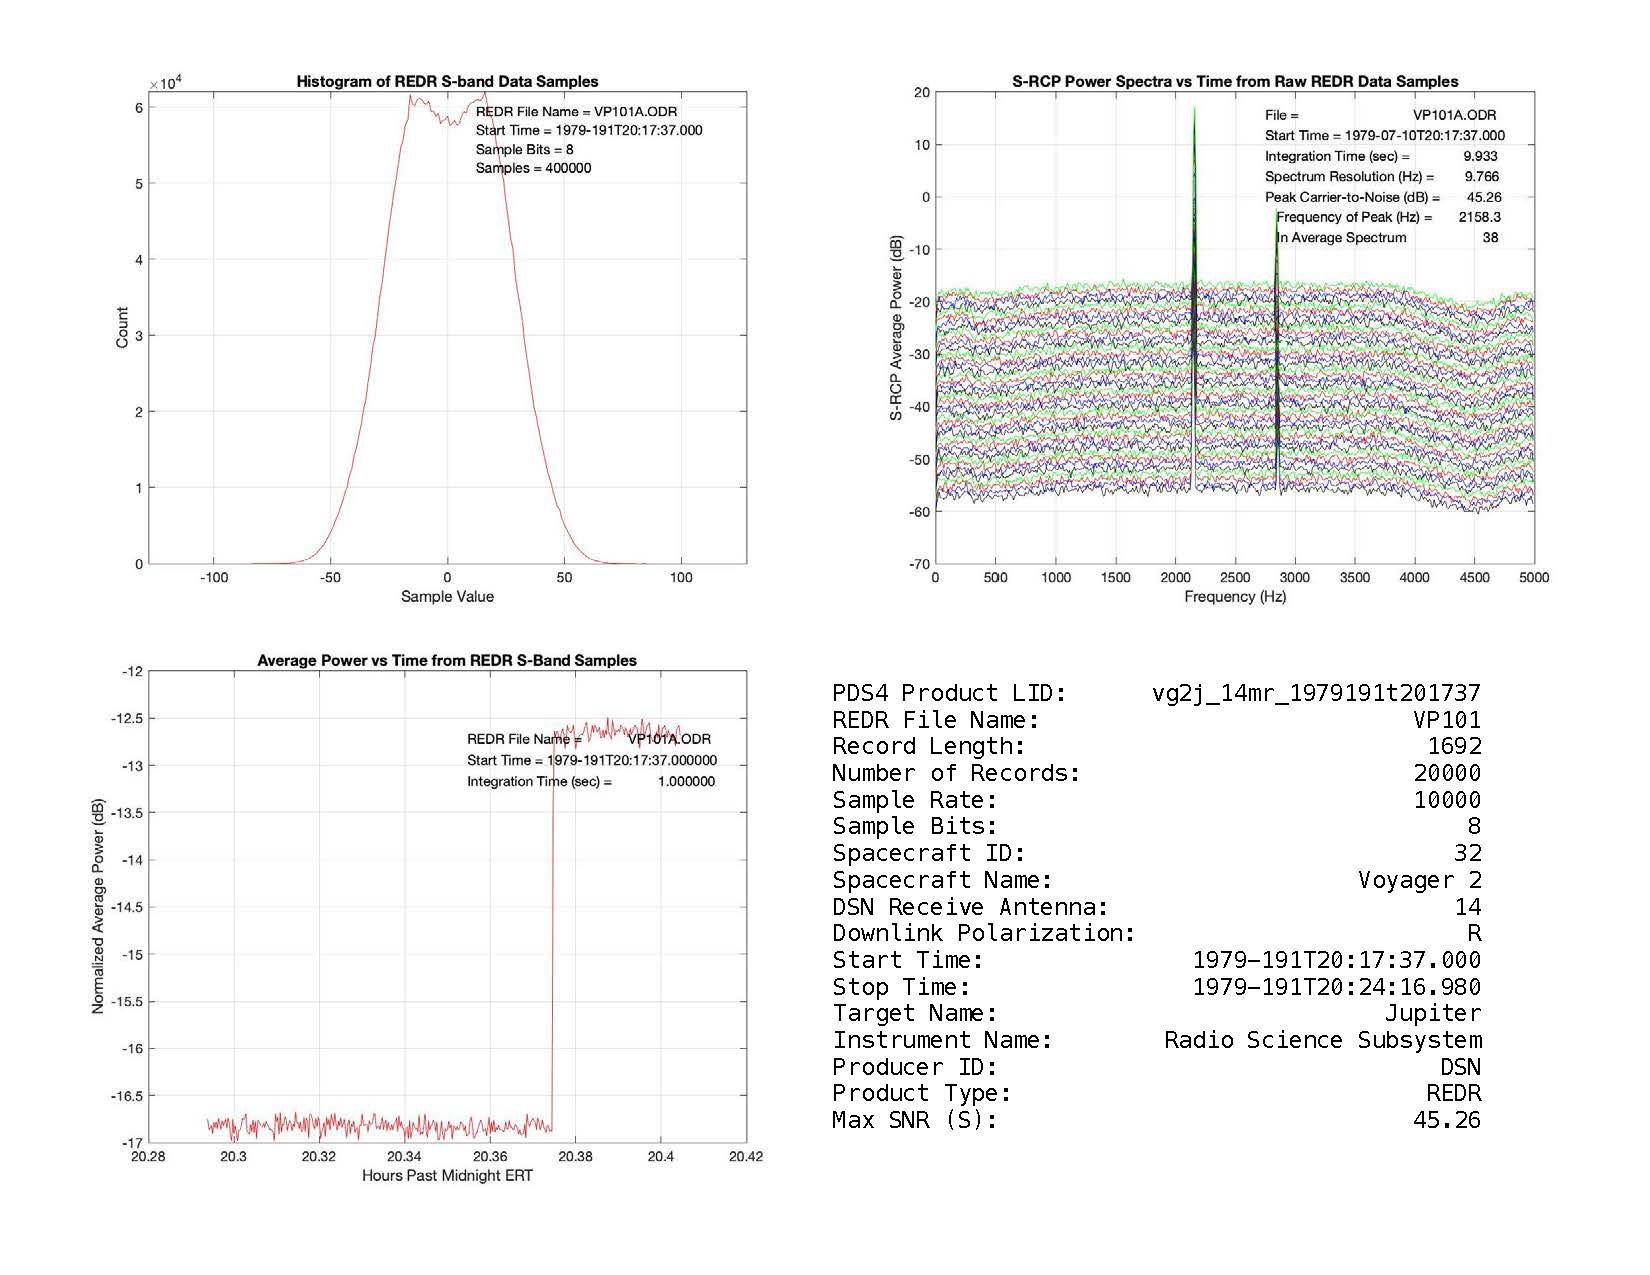Click the 'S-RCP Average Power (dB)' axis label
The image size is (1650, 1275).
click(896, 328)
